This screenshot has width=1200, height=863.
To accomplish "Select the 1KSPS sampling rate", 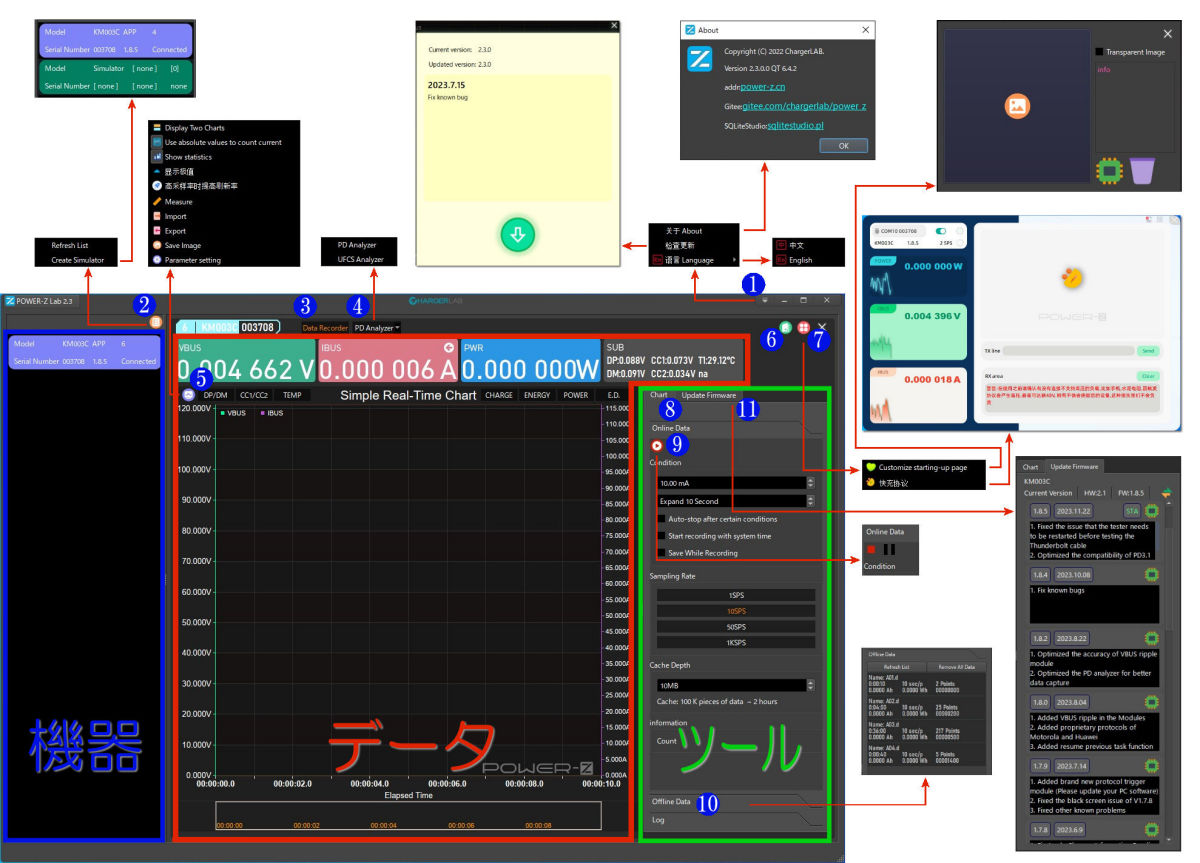I will click(736, 643).
